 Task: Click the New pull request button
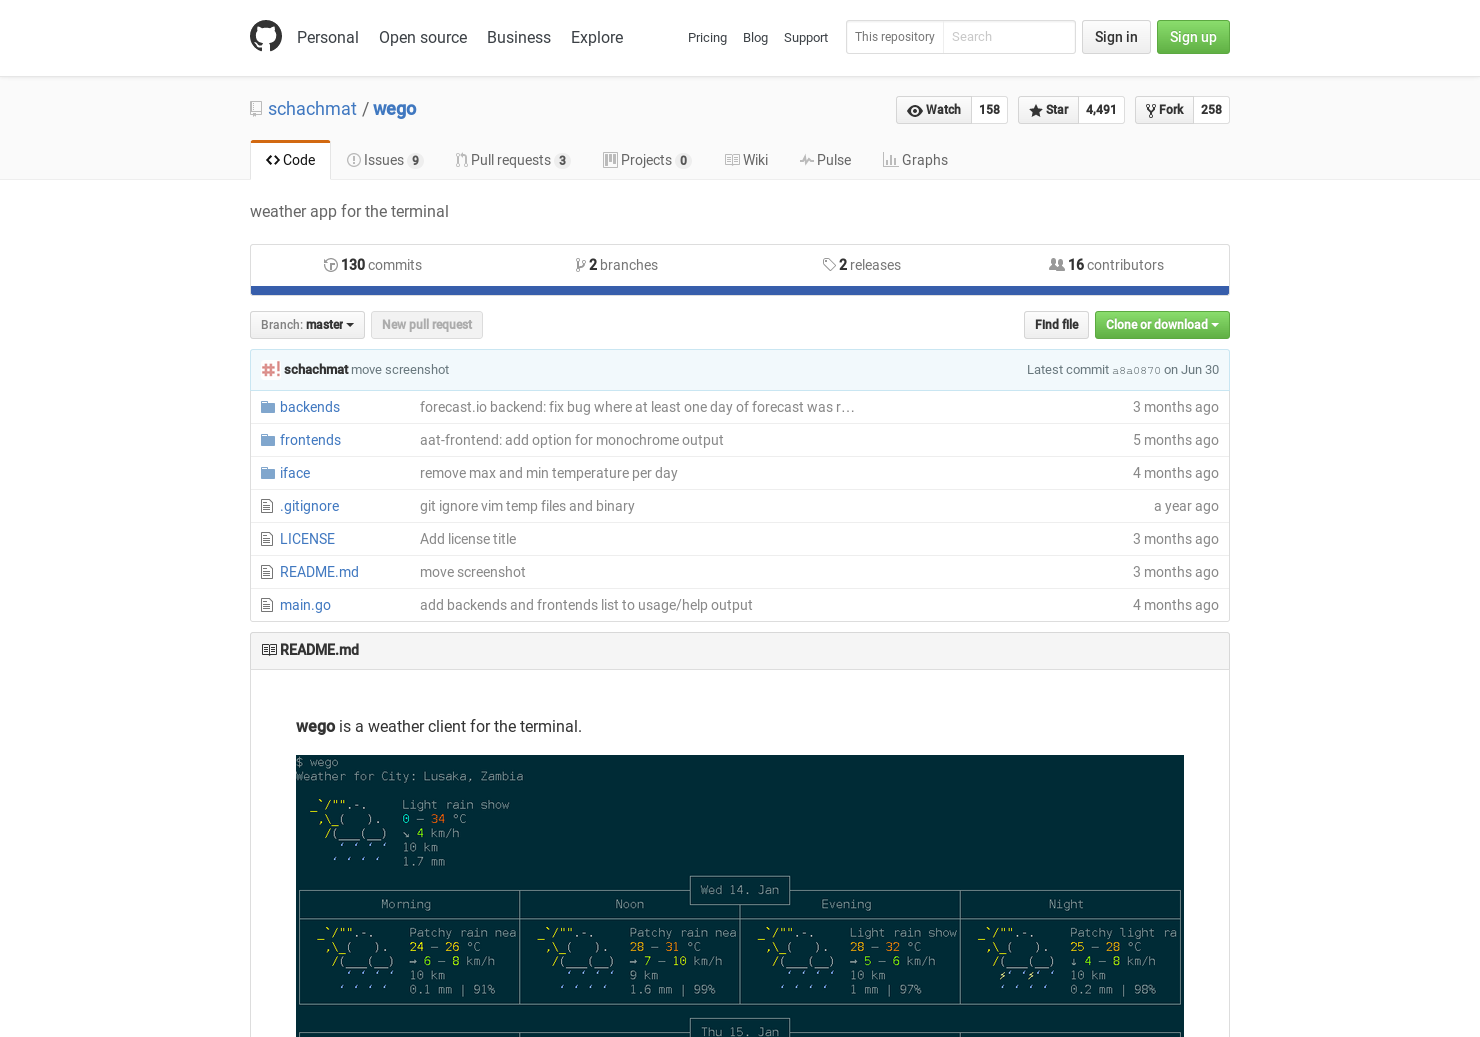[x=427, y=325]
